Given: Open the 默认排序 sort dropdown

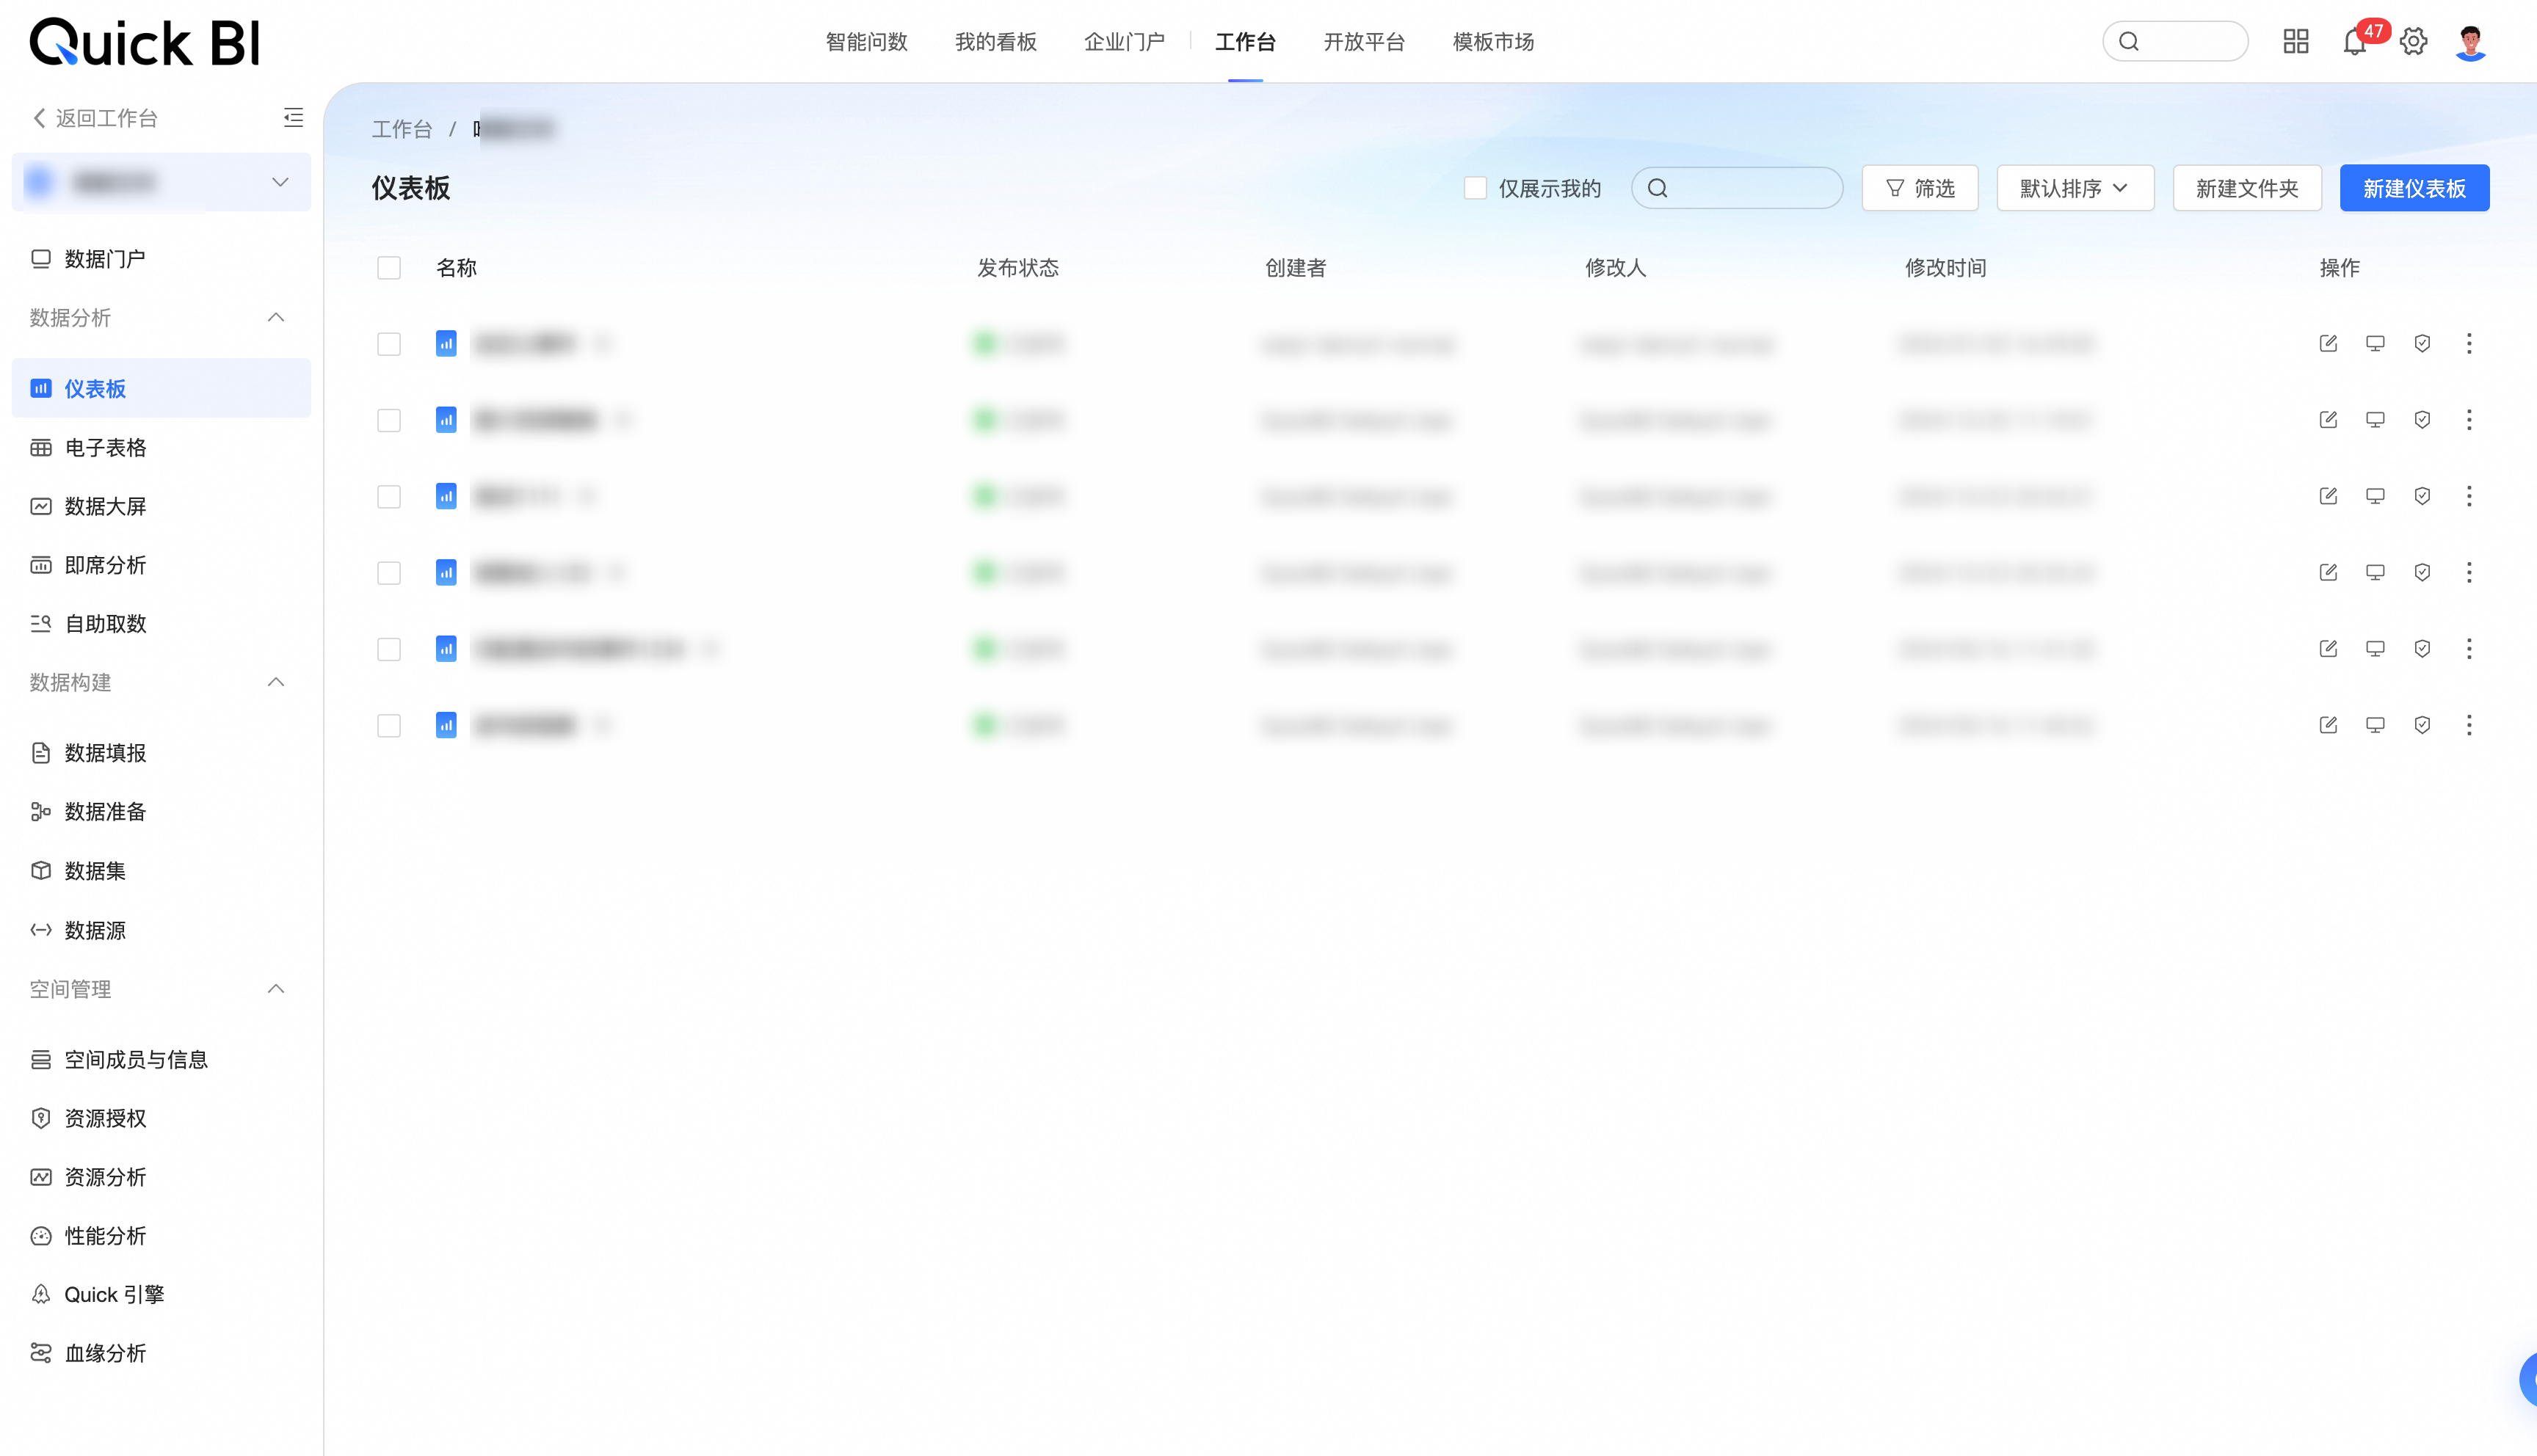Looking at the screenshot, I should [2075, 188].
